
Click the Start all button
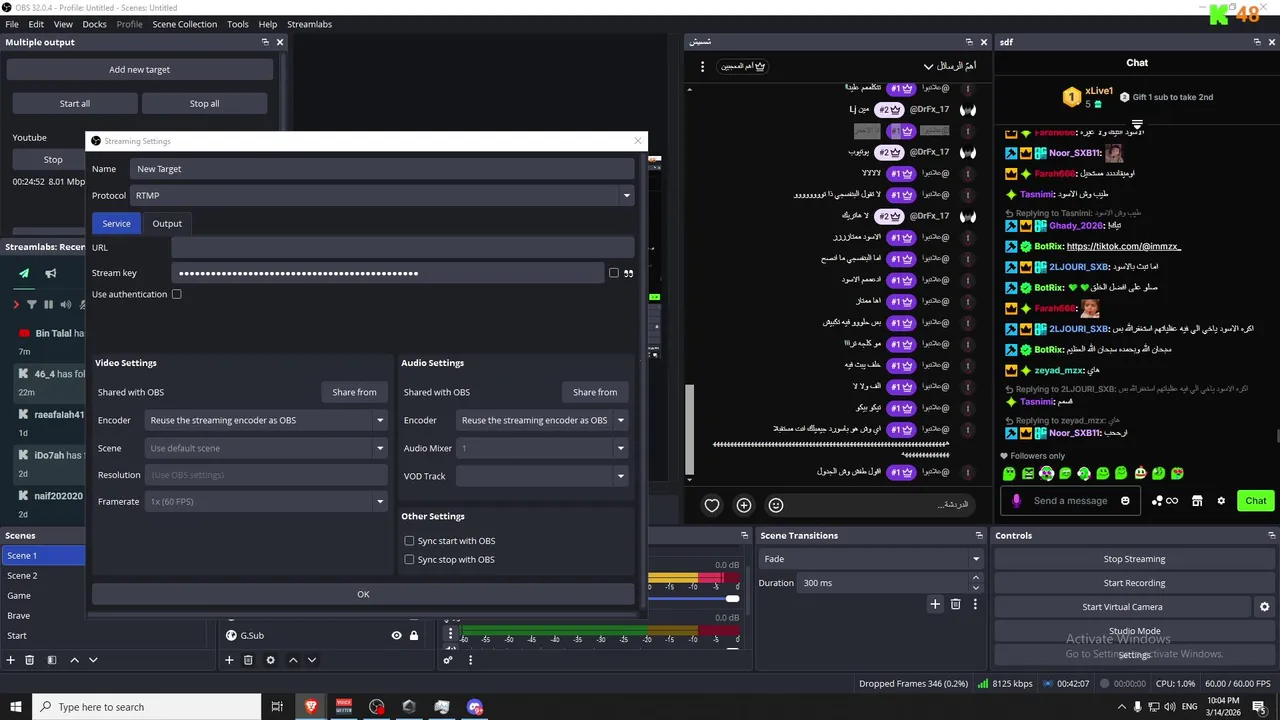pyautogui.click(x=75, y=104)
